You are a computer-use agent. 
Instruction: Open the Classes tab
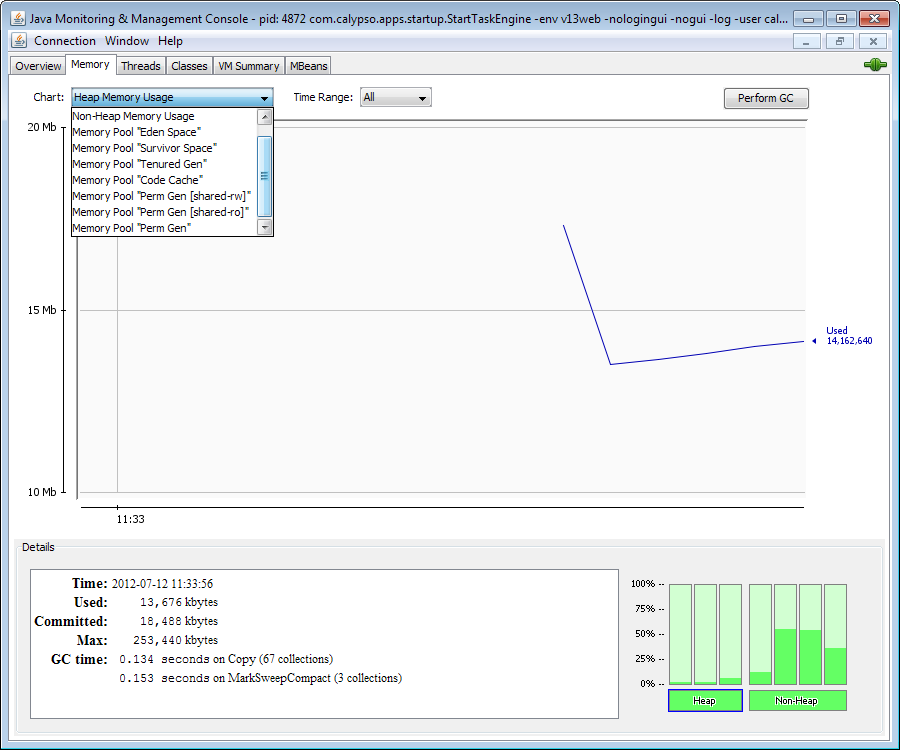point(189,66)
